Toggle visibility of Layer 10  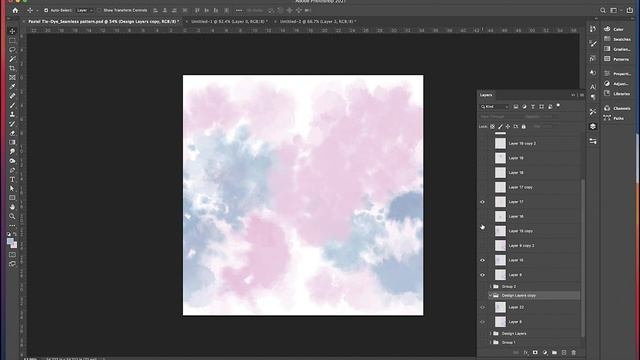tap(482, 260)
